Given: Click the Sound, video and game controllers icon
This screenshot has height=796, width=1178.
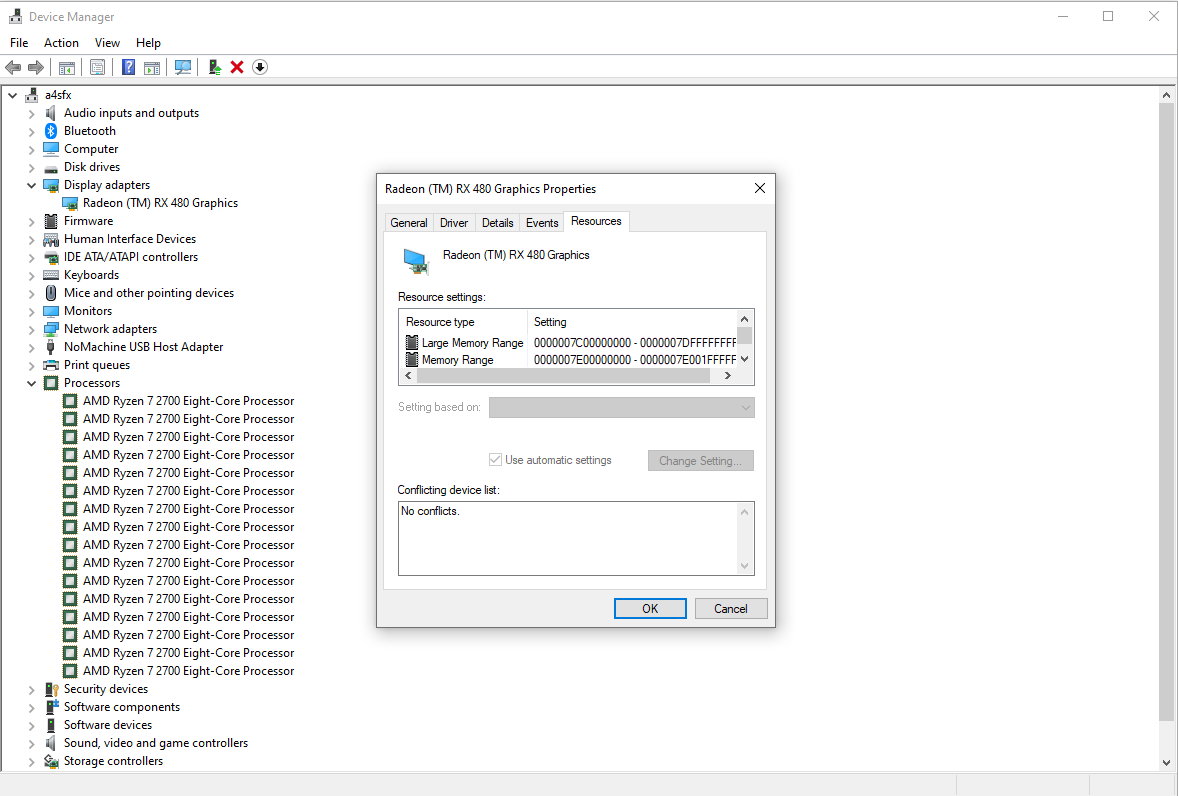Looking at the screenshot, I should 51,743.
